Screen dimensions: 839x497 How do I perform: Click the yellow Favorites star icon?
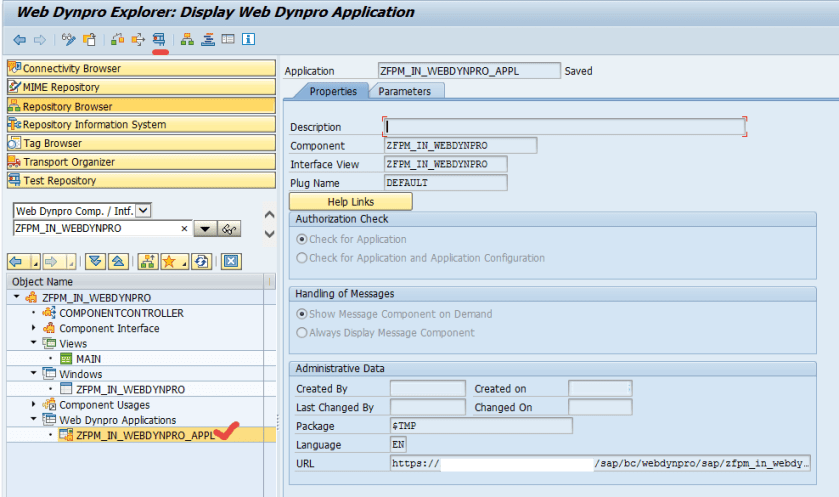click(171, 261)
